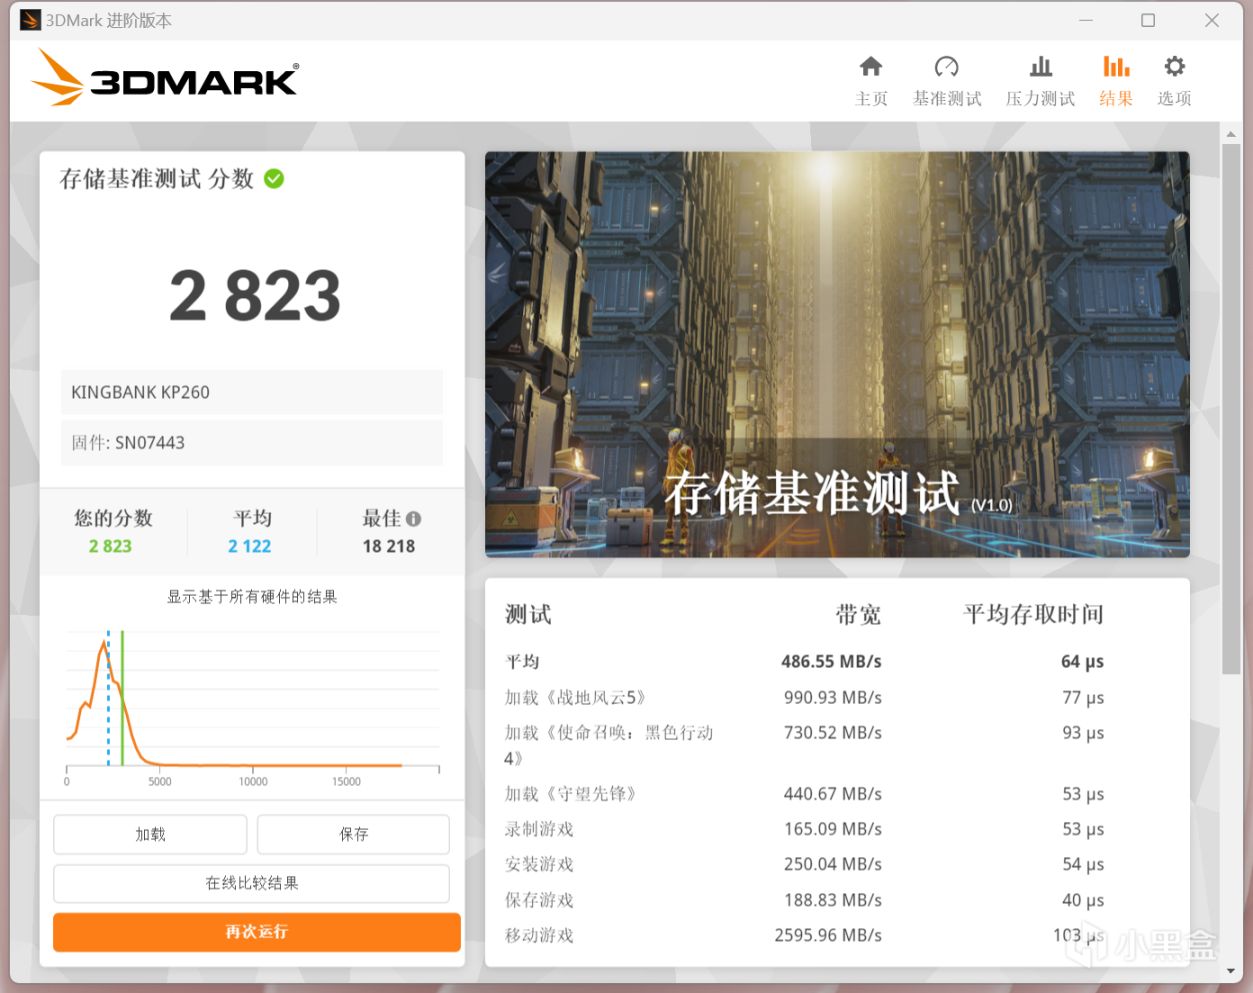Screen dimensions: 1253x993
Task: Maximize the 3DMark window
Action: point(1148,20)
